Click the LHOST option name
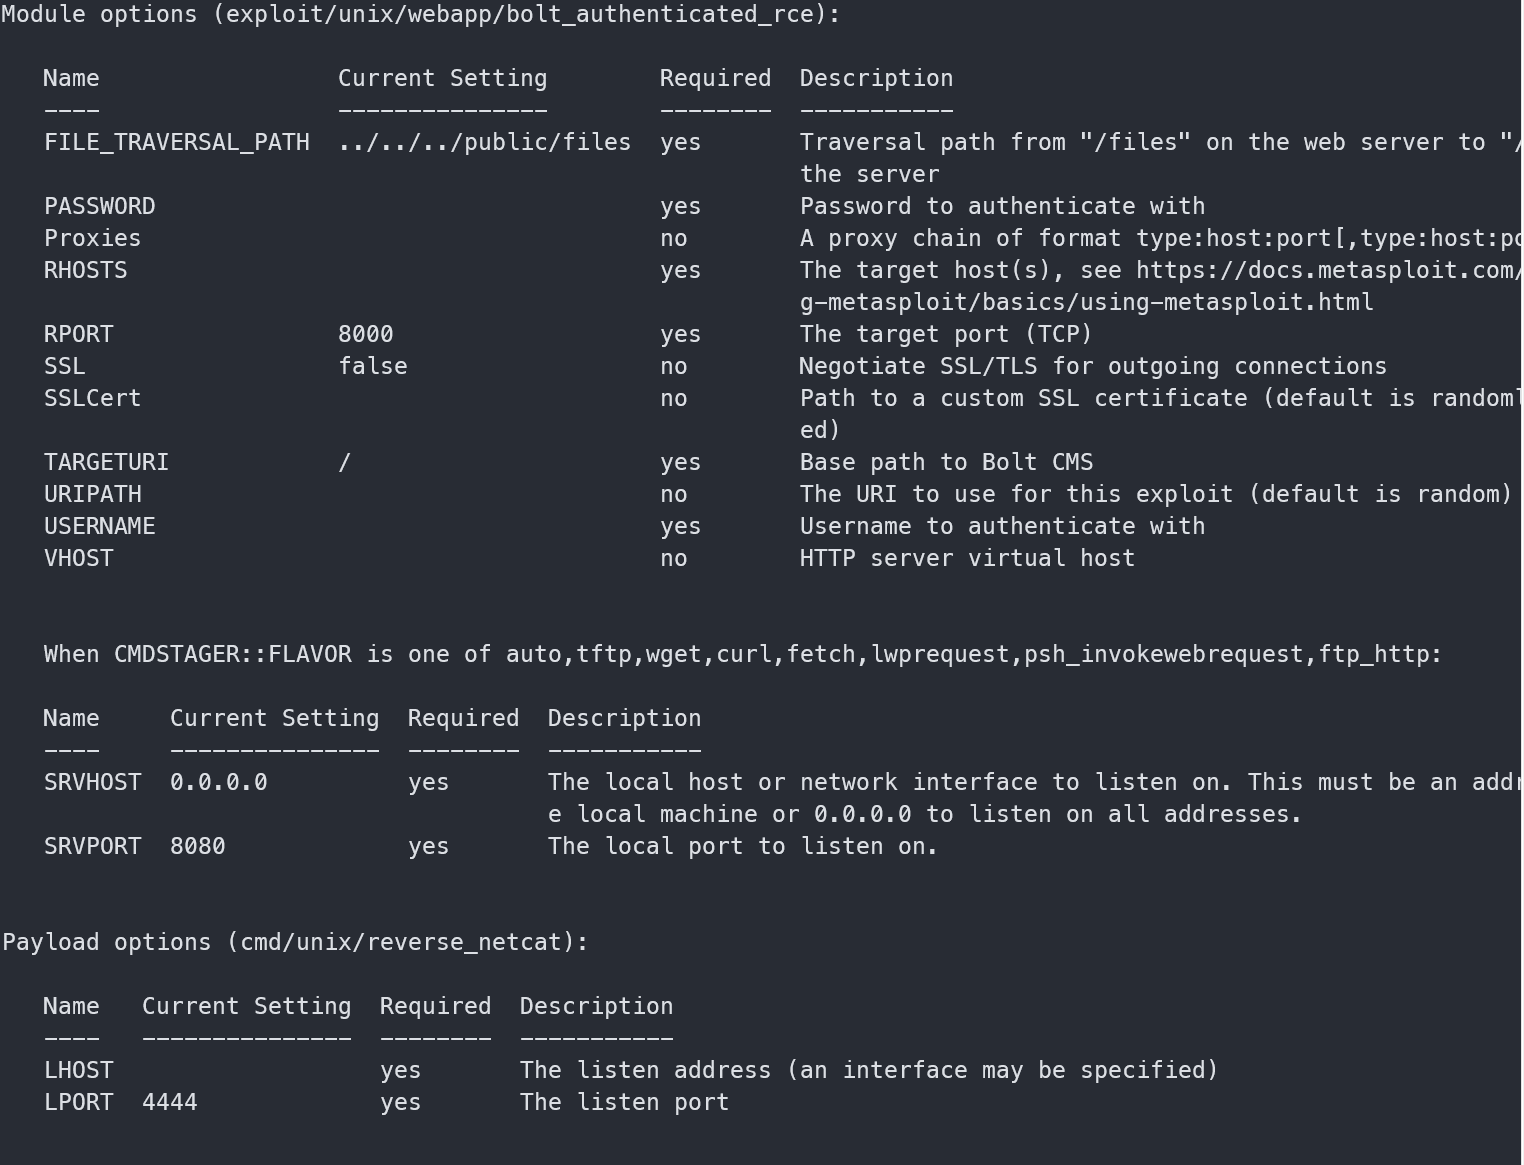The image size is (1524, 1165). point(78,1071)
